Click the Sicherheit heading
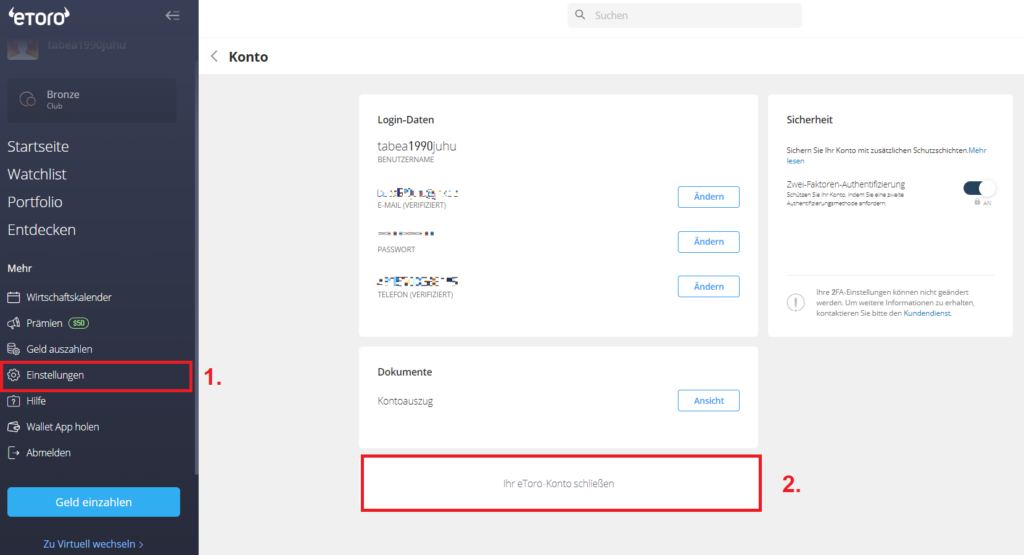The image size is (1024, 555). 809,119
